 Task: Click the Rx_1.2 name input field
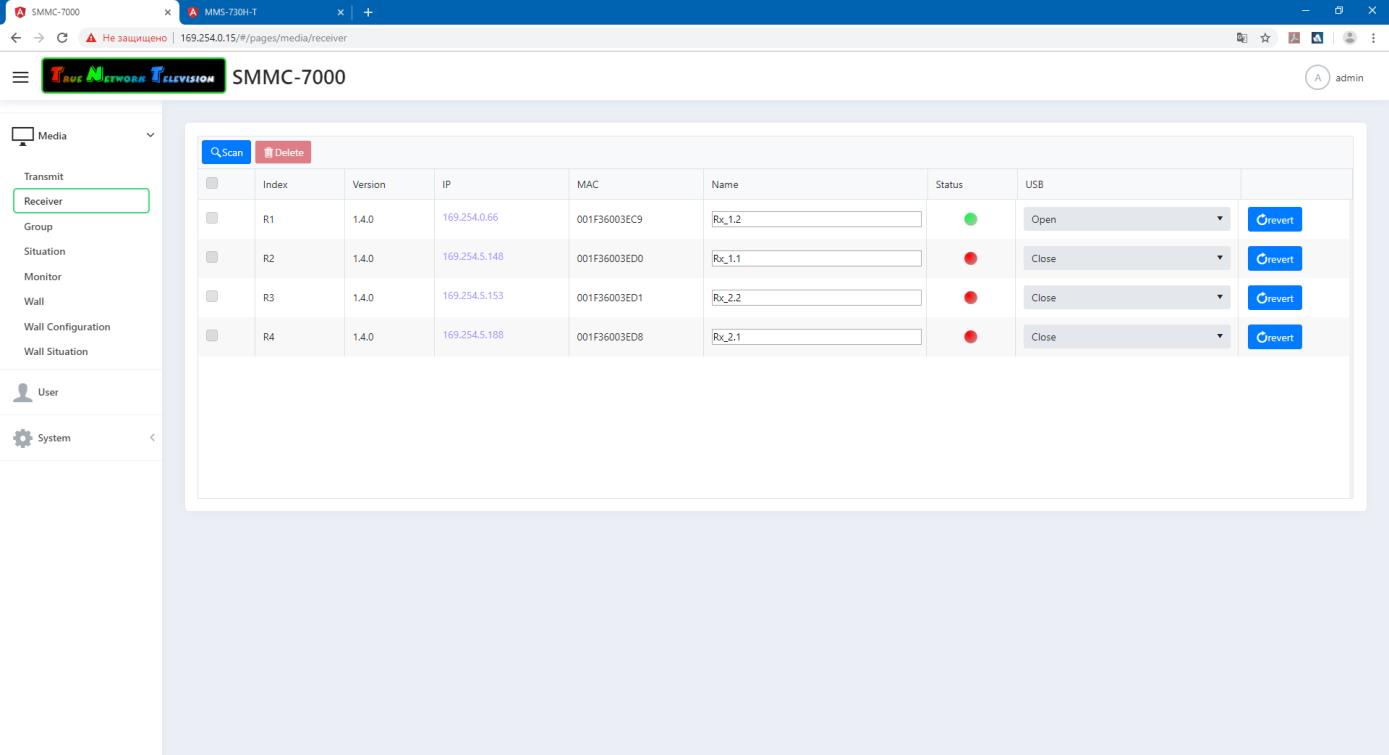(x=814, y=220)
